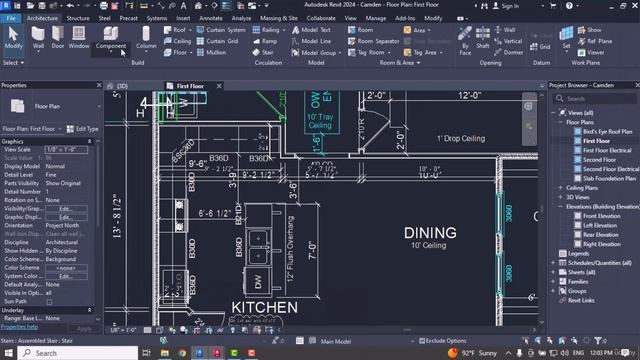Select the Door tool
Screen dimensions: 640x360
coord(58,38)
